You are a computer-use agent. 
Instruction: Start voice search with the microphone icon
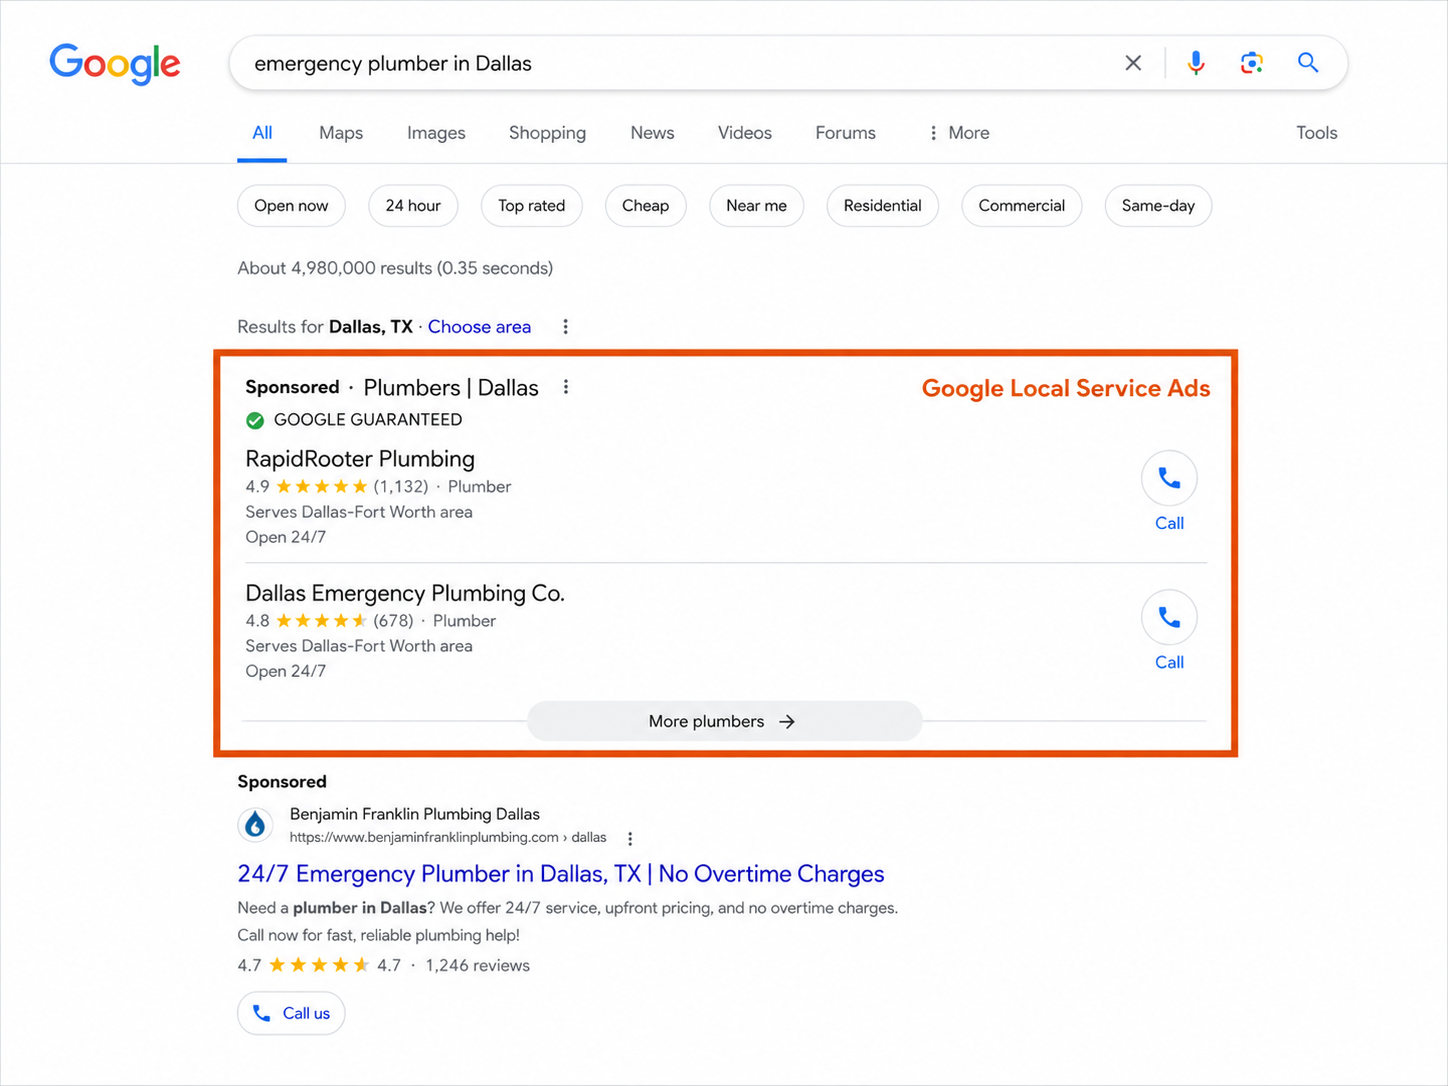[1195, 63]
